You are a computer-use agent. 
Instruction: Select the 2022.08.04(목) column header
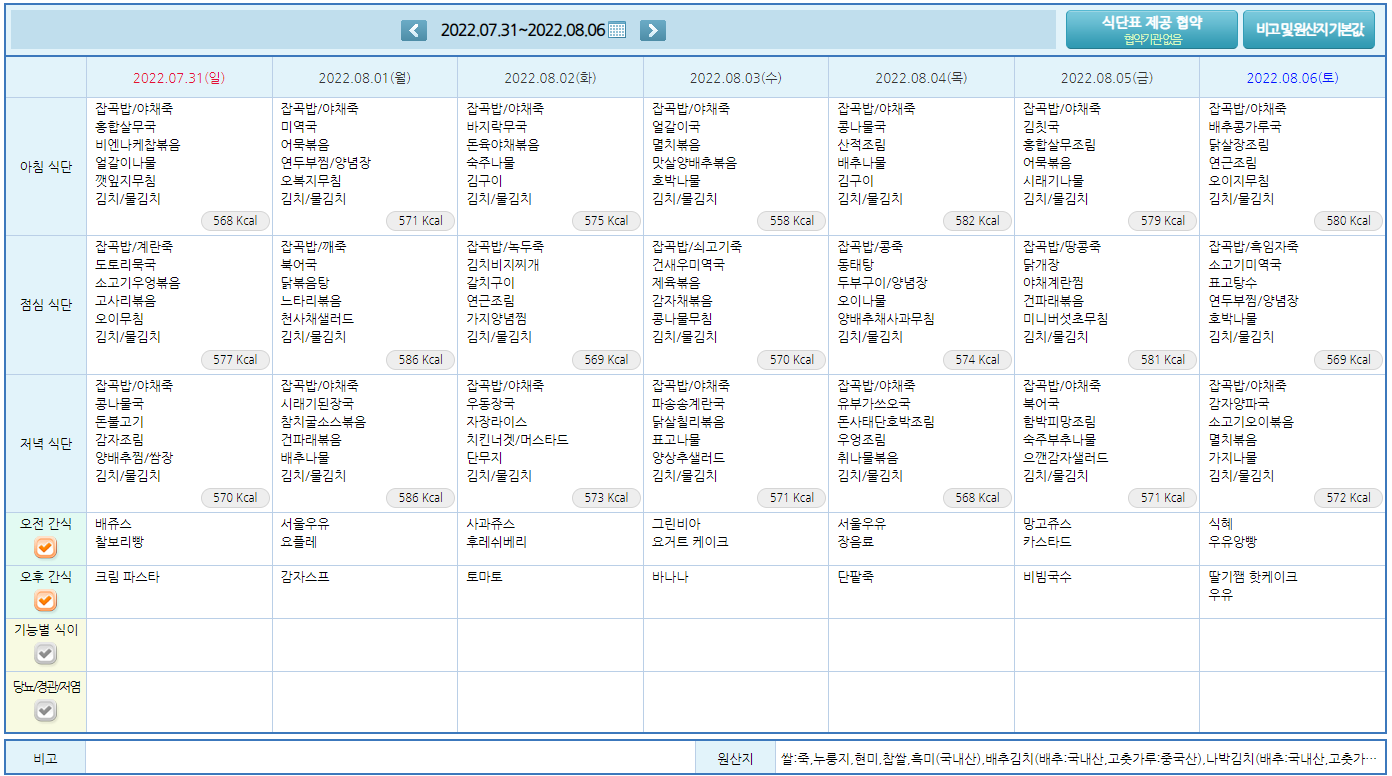[921, 77]
